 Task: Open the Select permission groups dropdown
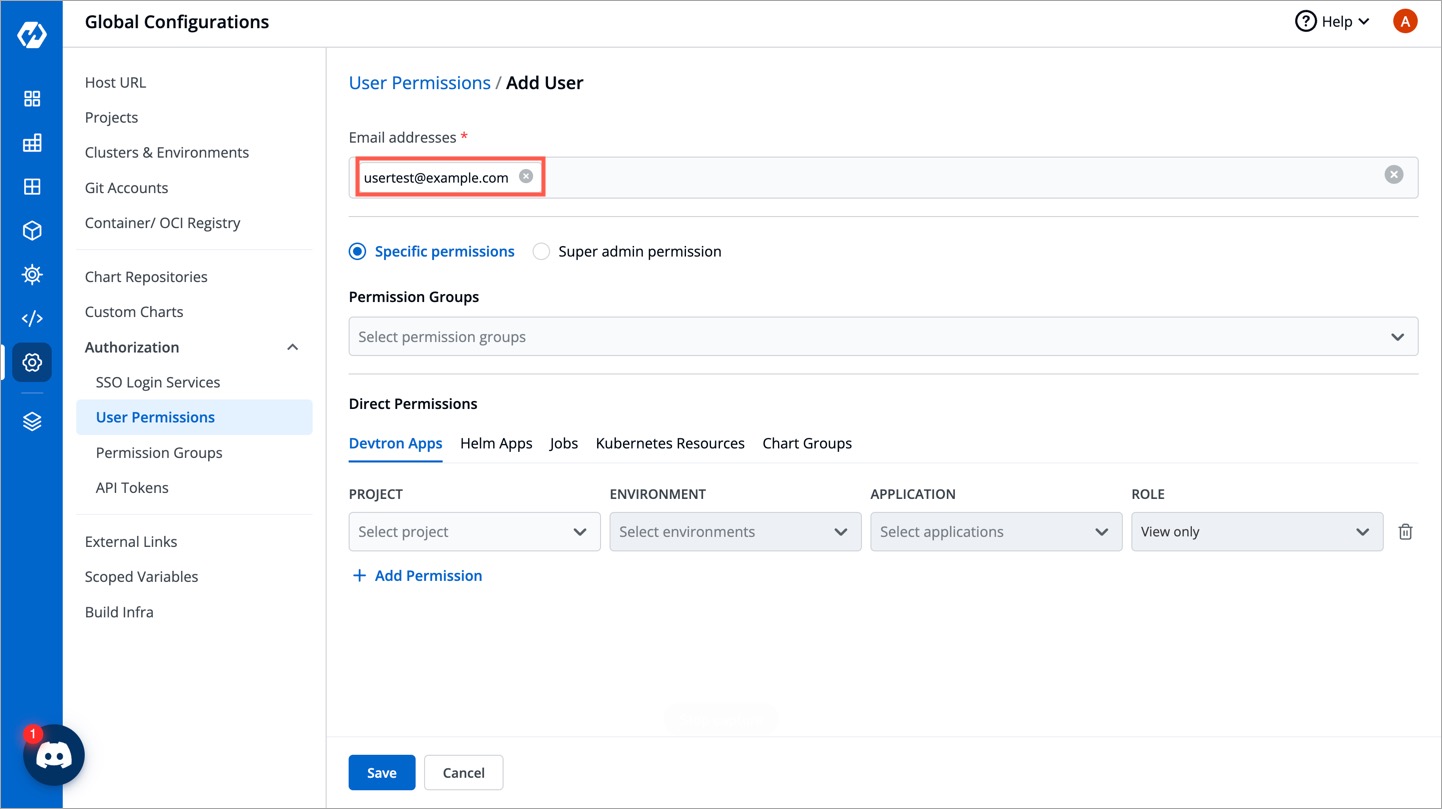click(882, 336)
